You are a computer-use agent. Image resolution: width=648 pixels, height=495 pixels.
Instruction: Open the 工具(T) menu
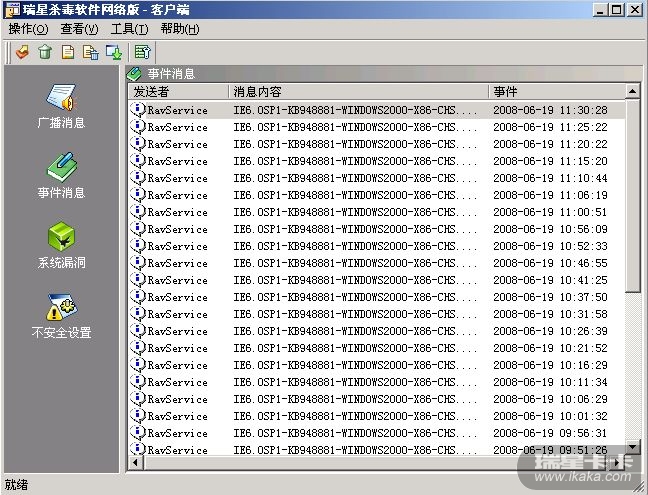pos(129,29)
